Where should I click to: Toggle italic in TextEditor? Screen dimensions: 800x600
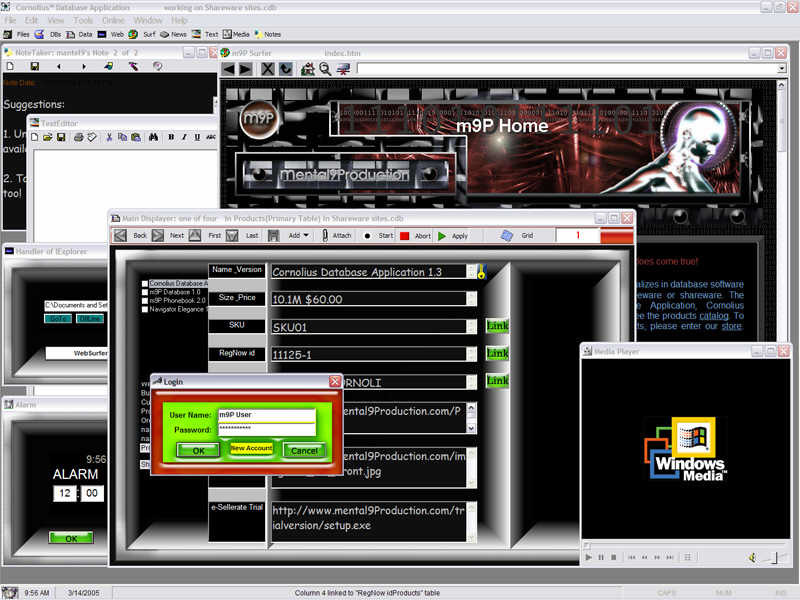coord(184,137)
